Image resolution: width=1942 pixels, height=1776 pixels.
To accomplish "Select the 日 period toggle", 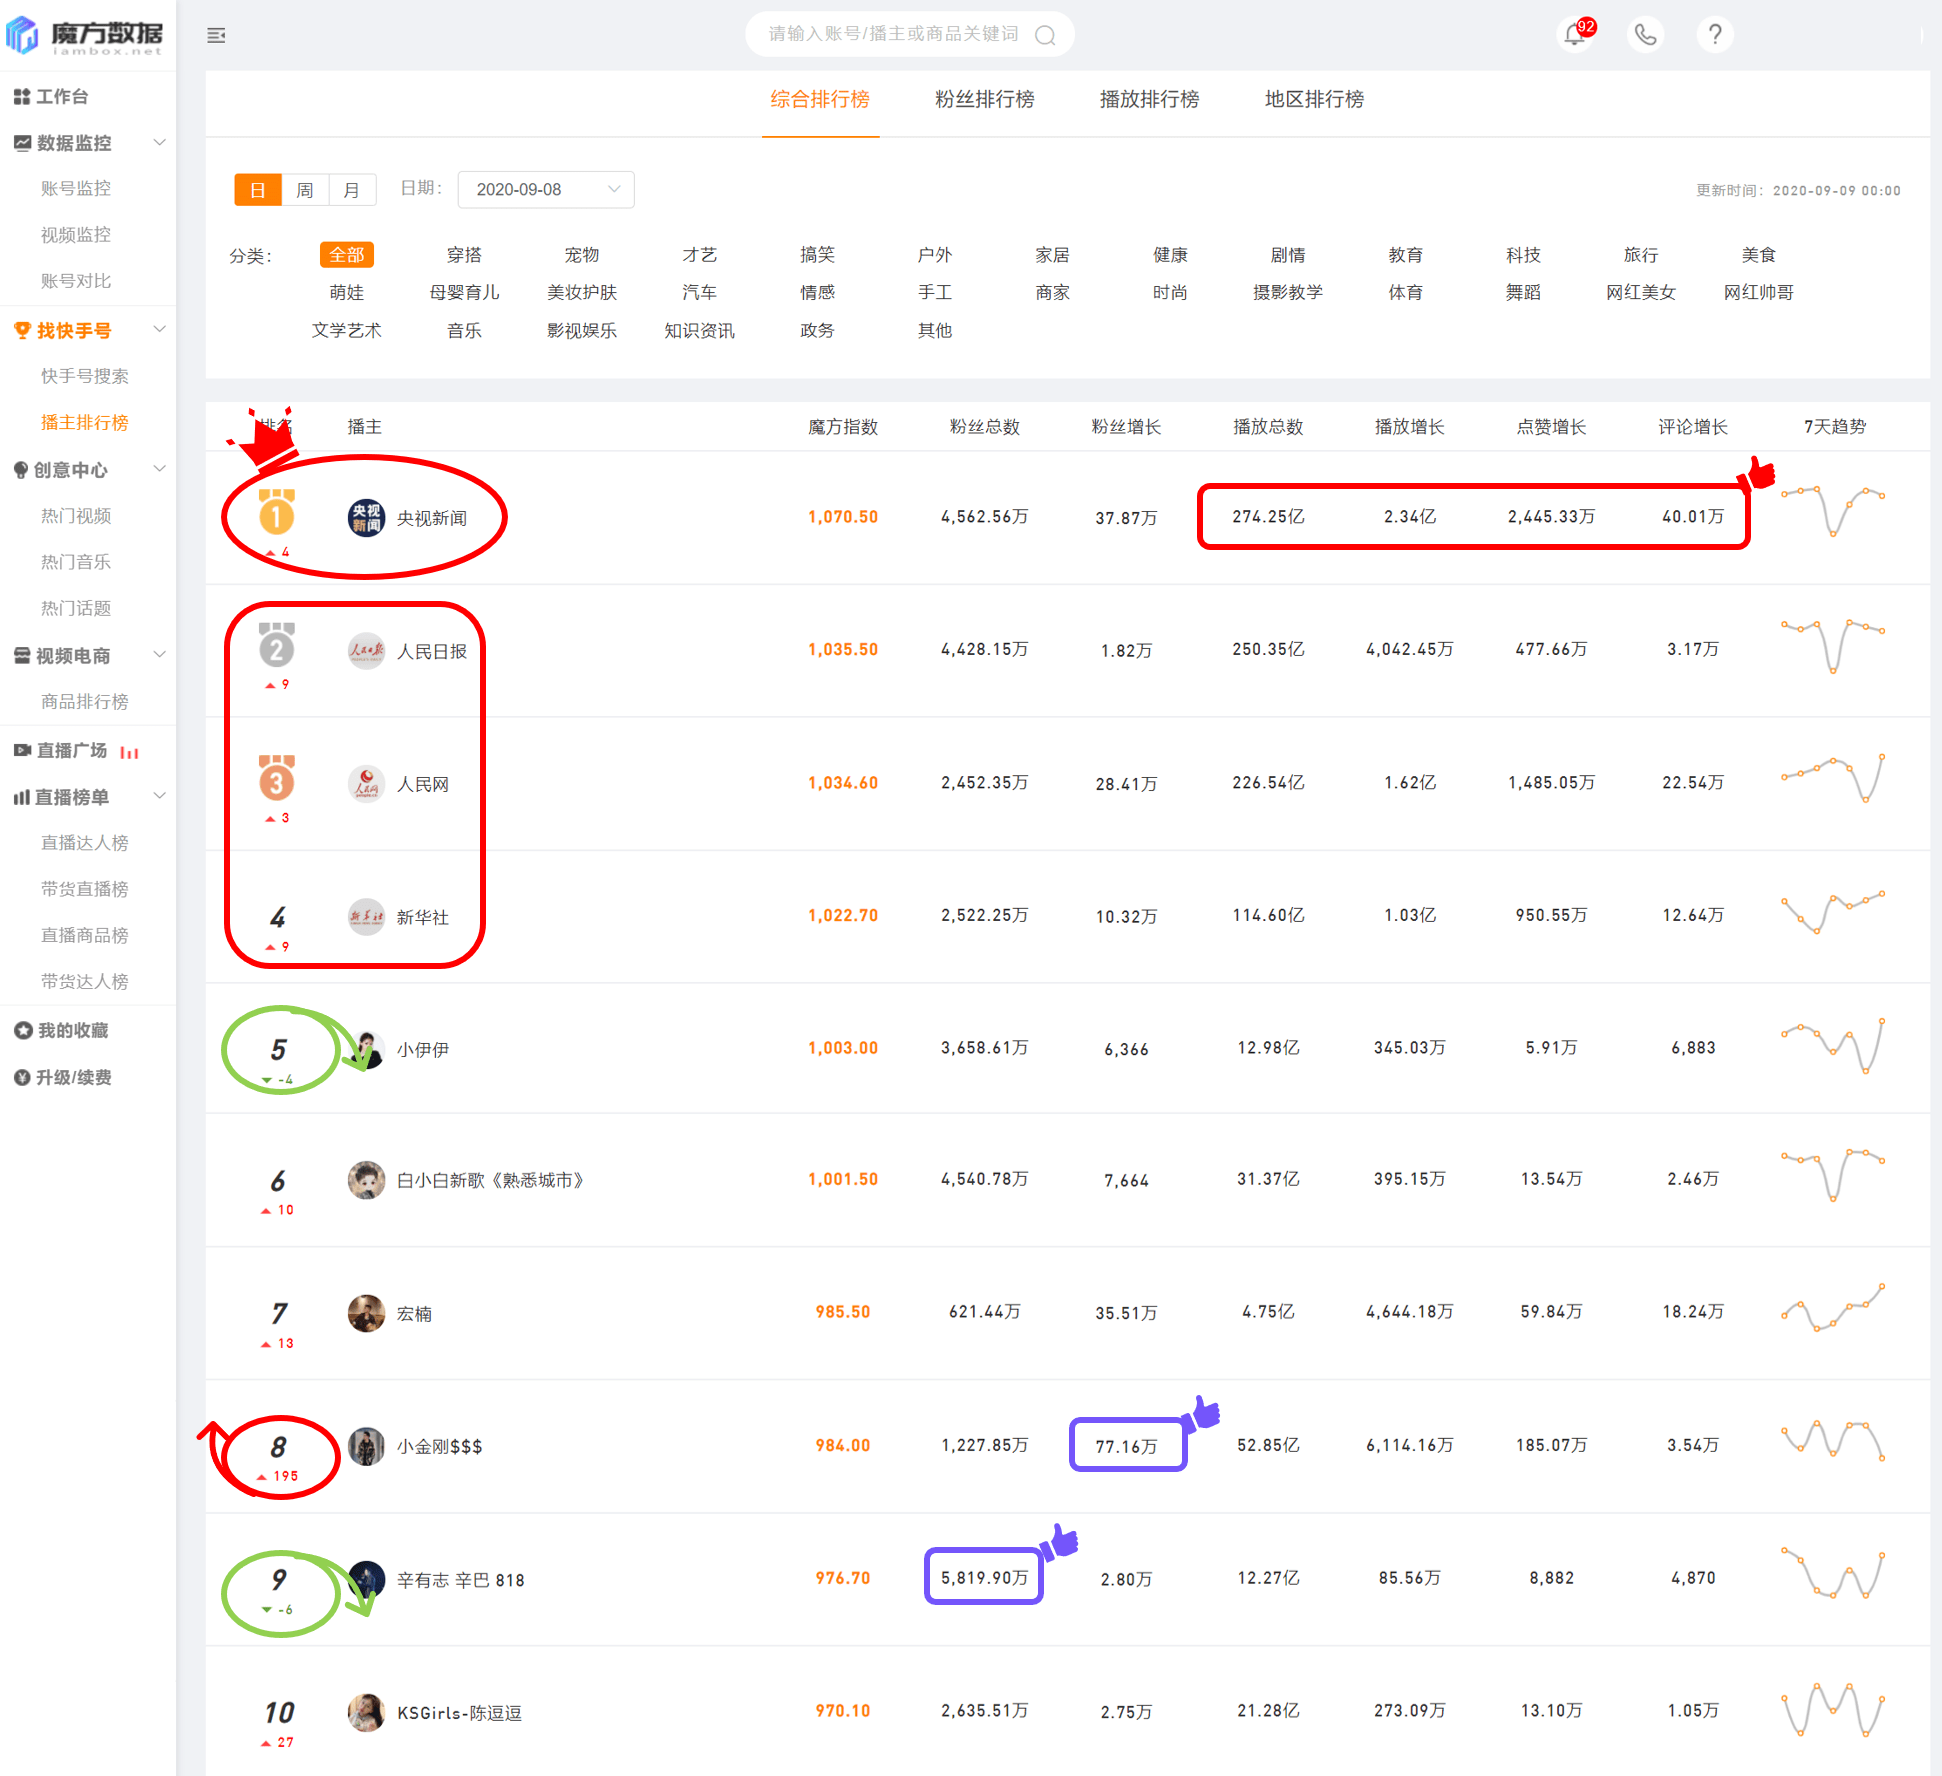I will click(x=258, y=190).
